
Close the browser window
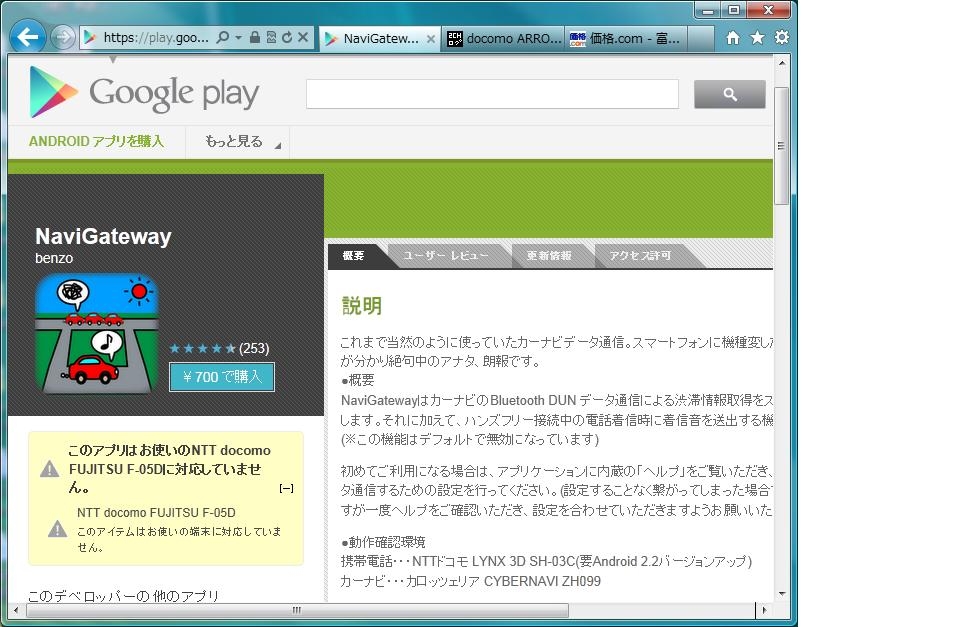point(769,10)
